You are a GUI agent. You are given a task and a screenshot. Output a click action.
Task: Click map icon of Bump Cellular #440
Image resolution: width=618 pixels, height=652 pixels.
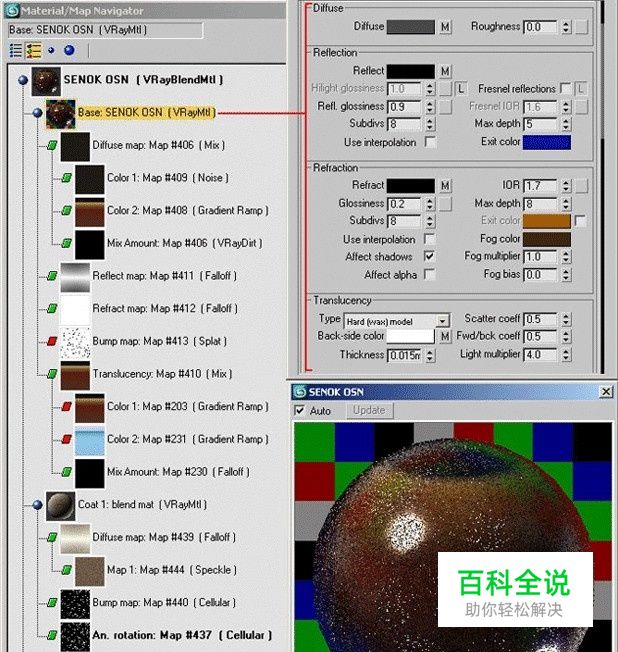tap(52, 603)
